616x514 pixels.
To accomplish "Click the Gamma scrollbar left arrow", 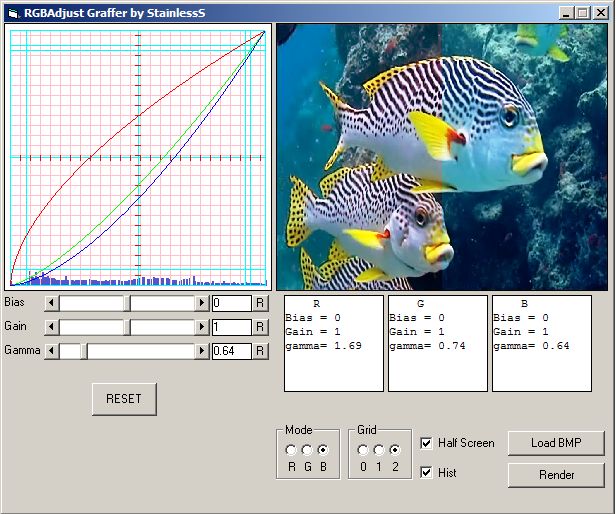I will [51, 351].
